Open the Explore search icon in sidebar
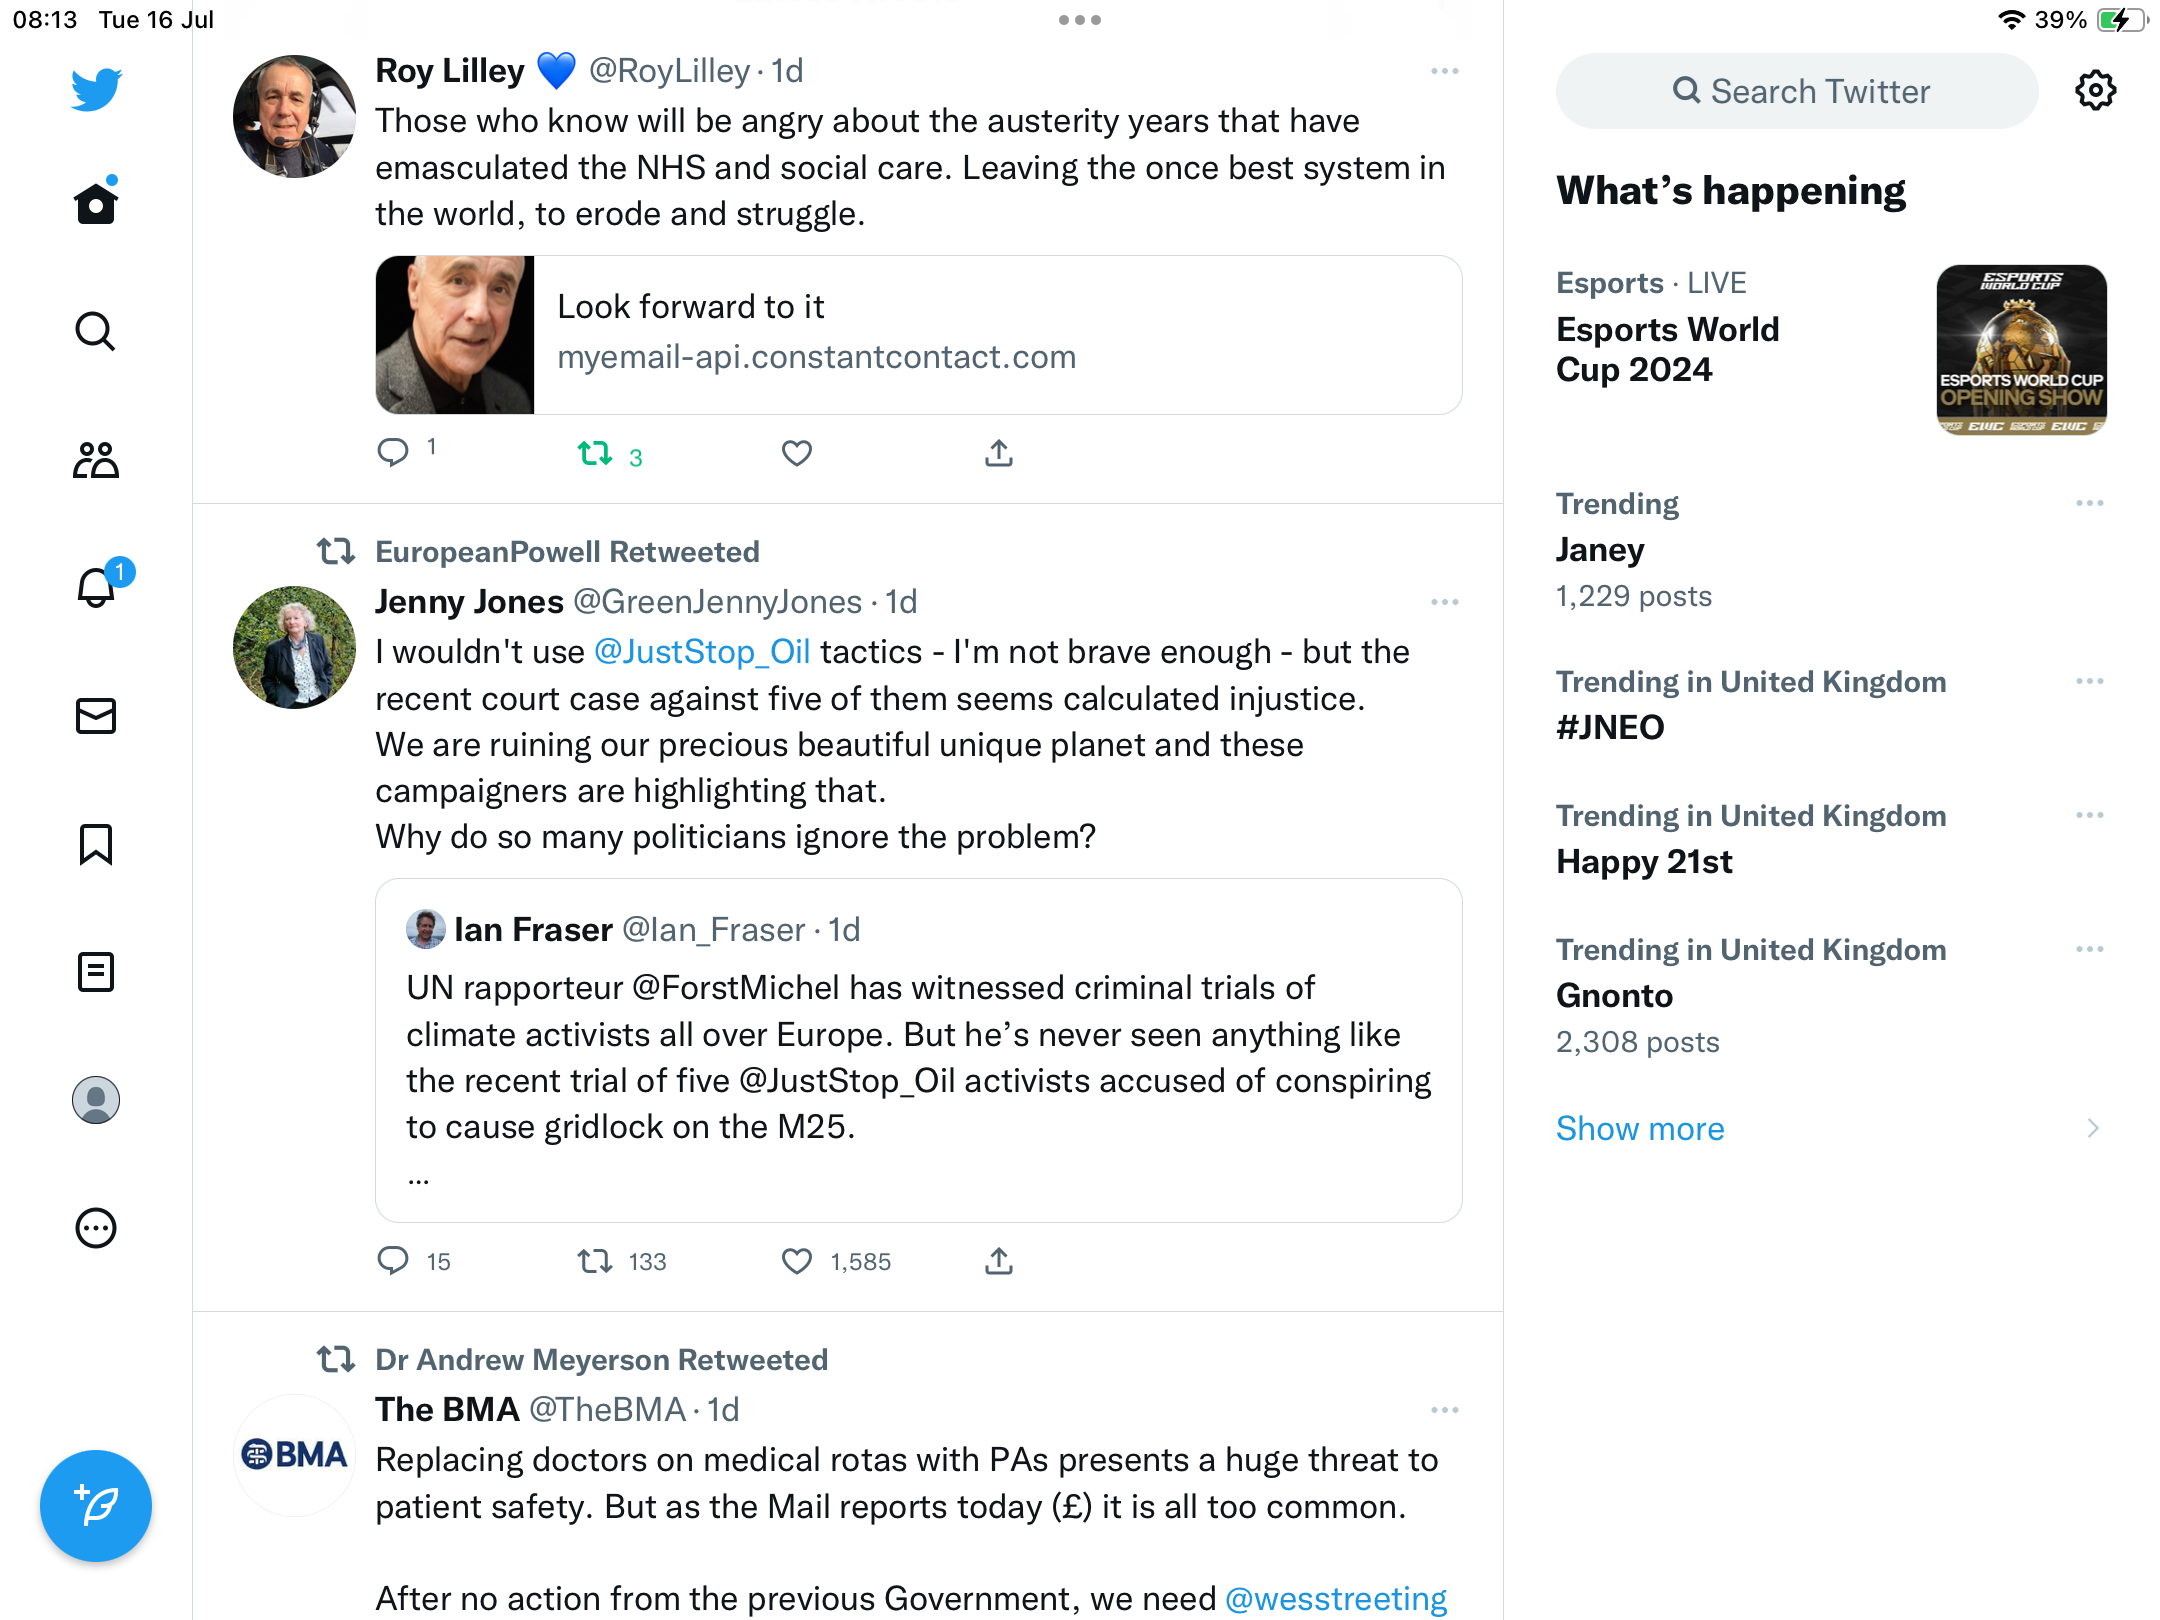The image size is (2160, 1620). coord(96,332)
